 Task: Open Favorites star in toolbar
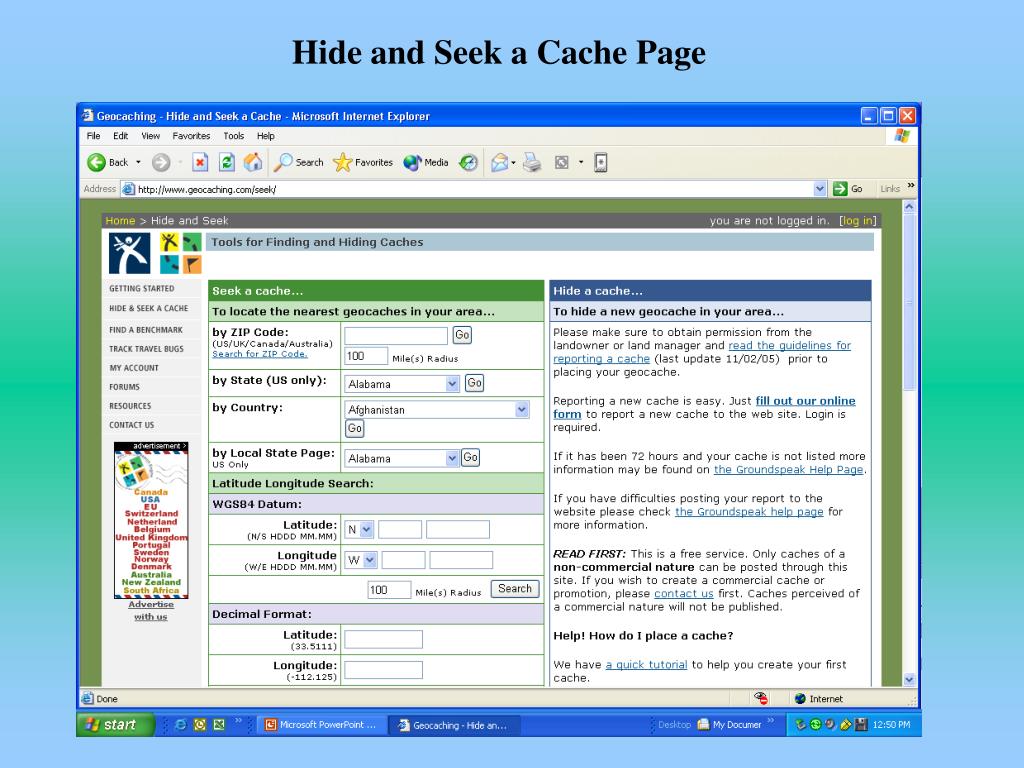coord(342,162)
